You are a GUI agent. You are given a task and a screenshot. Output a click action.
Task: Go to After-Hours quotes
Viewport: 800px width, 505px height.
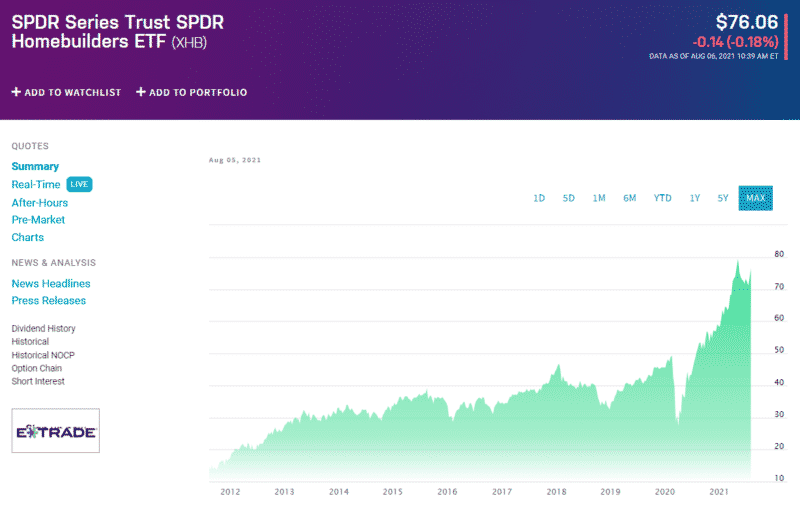[40, 203]
